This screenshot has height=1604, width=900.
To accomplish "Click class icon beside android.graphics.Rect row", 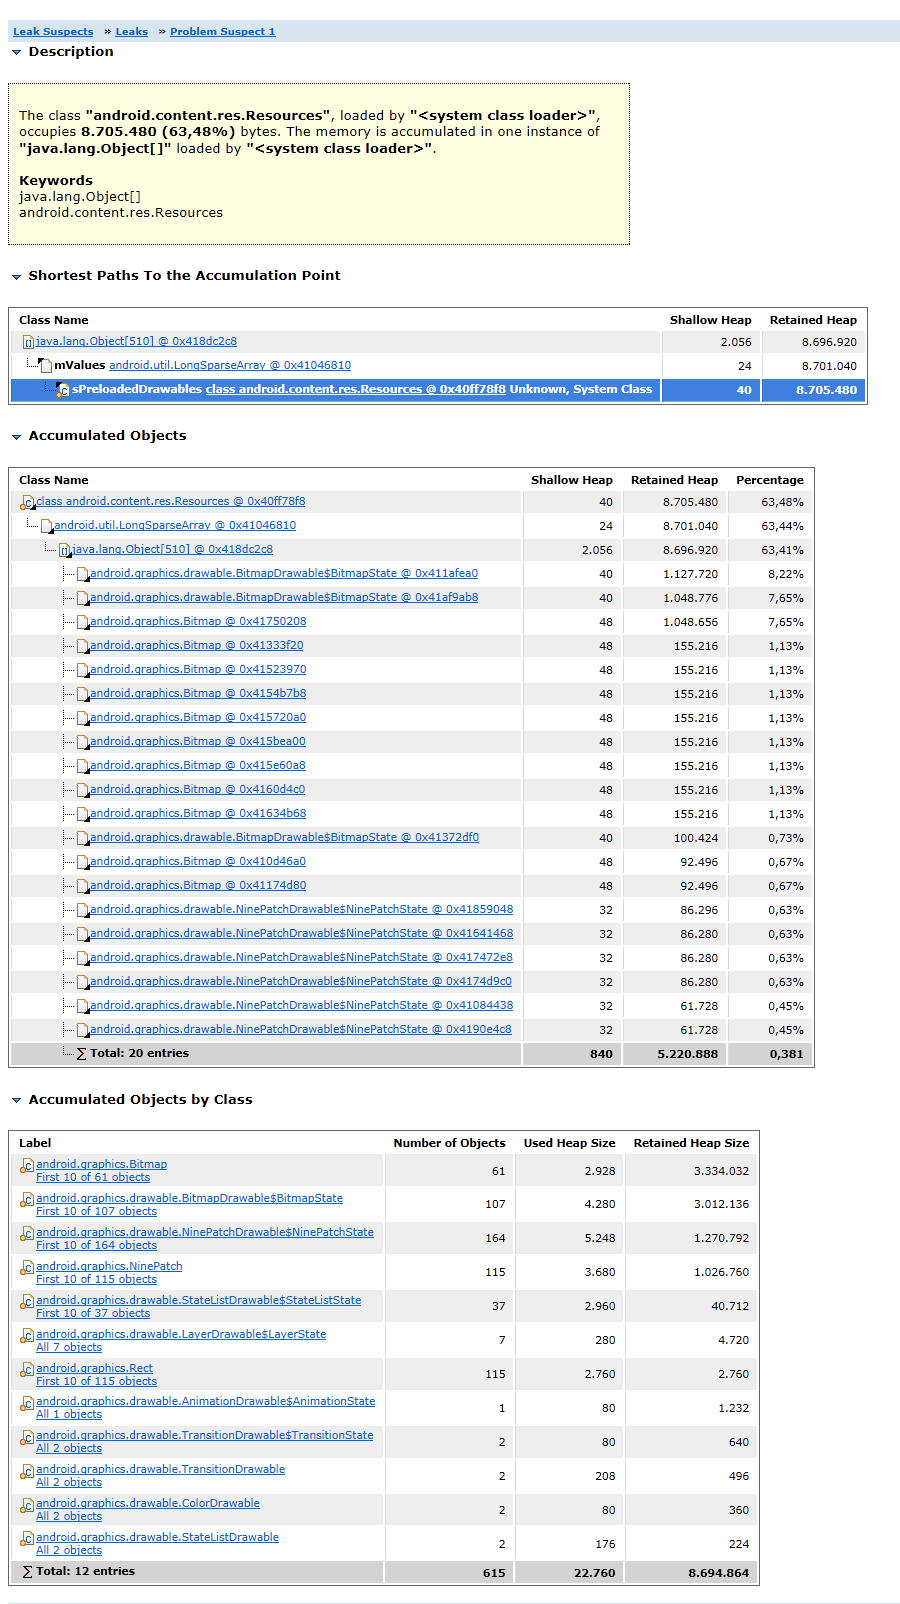I will point(28,1370).
